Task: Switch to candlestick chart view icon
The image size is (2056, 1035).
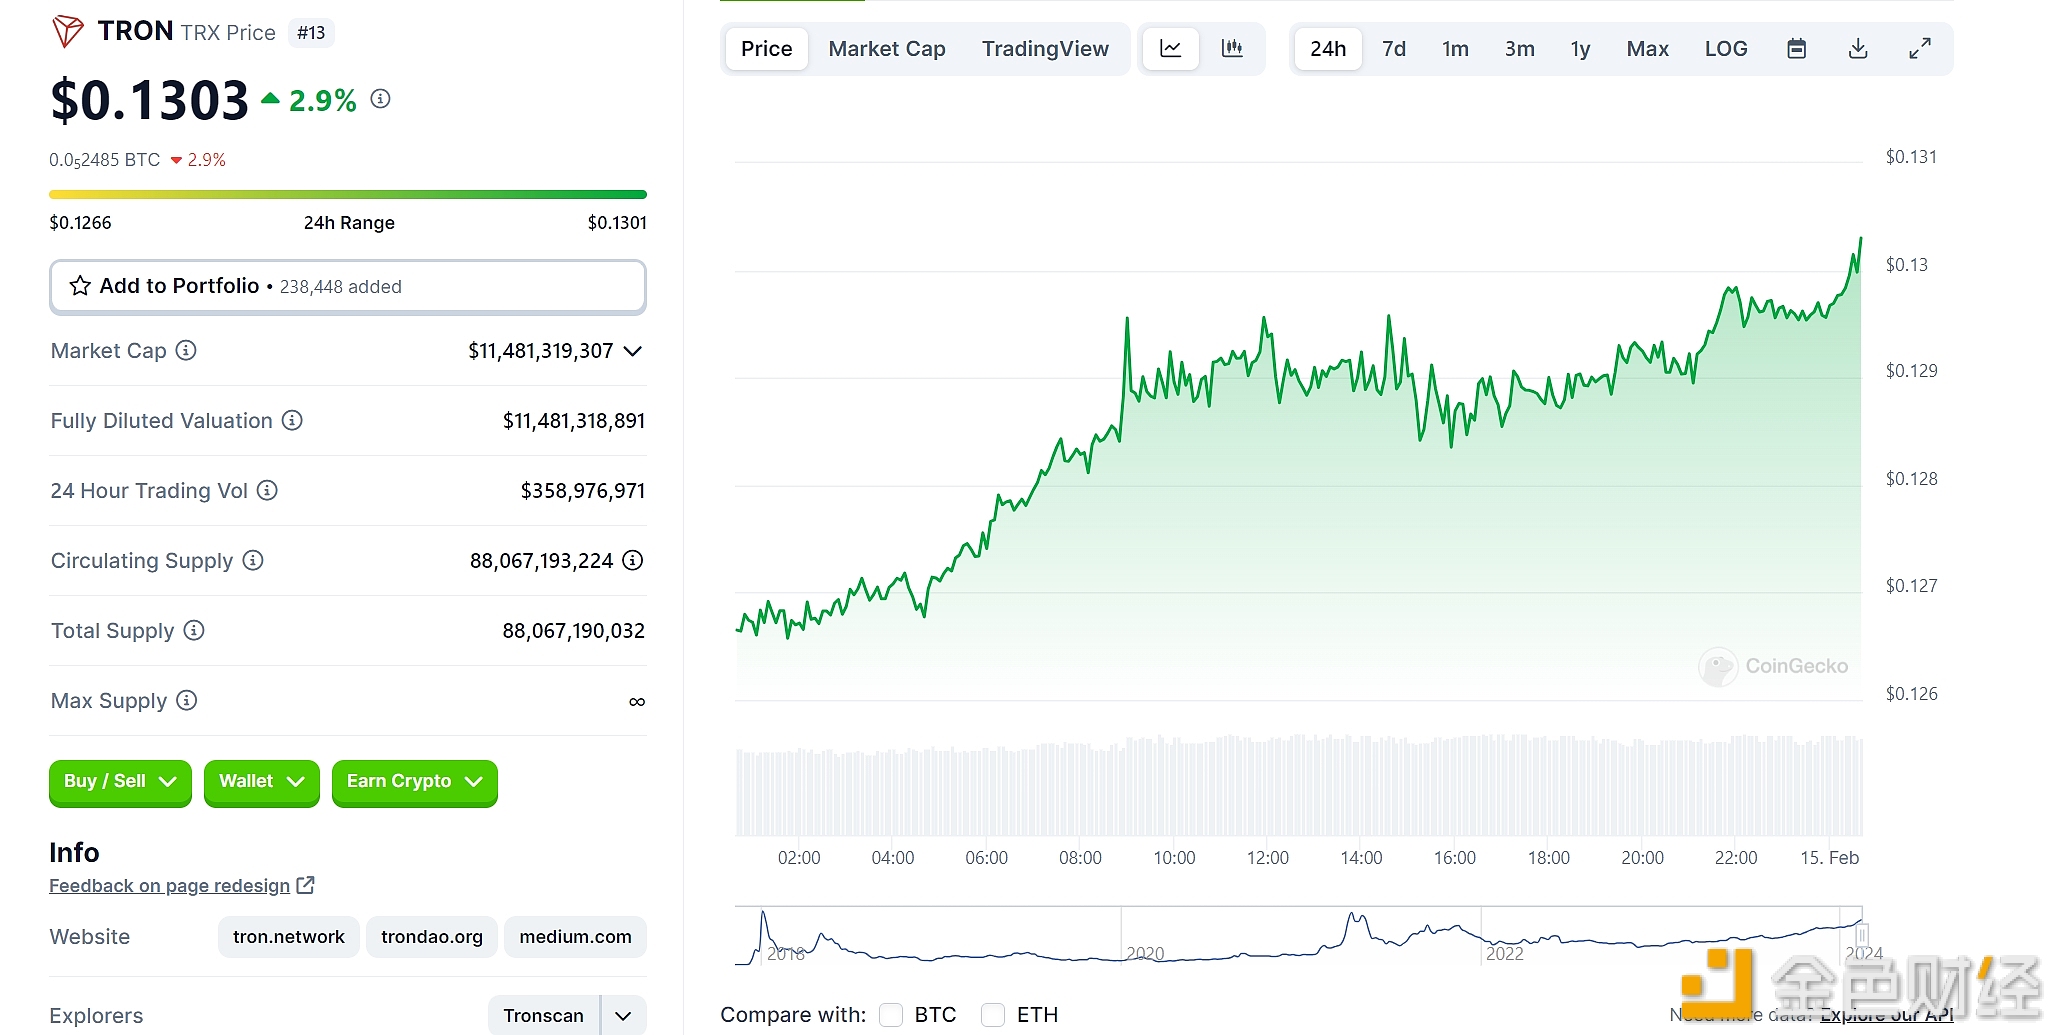Action: [x=1232, y=48]
